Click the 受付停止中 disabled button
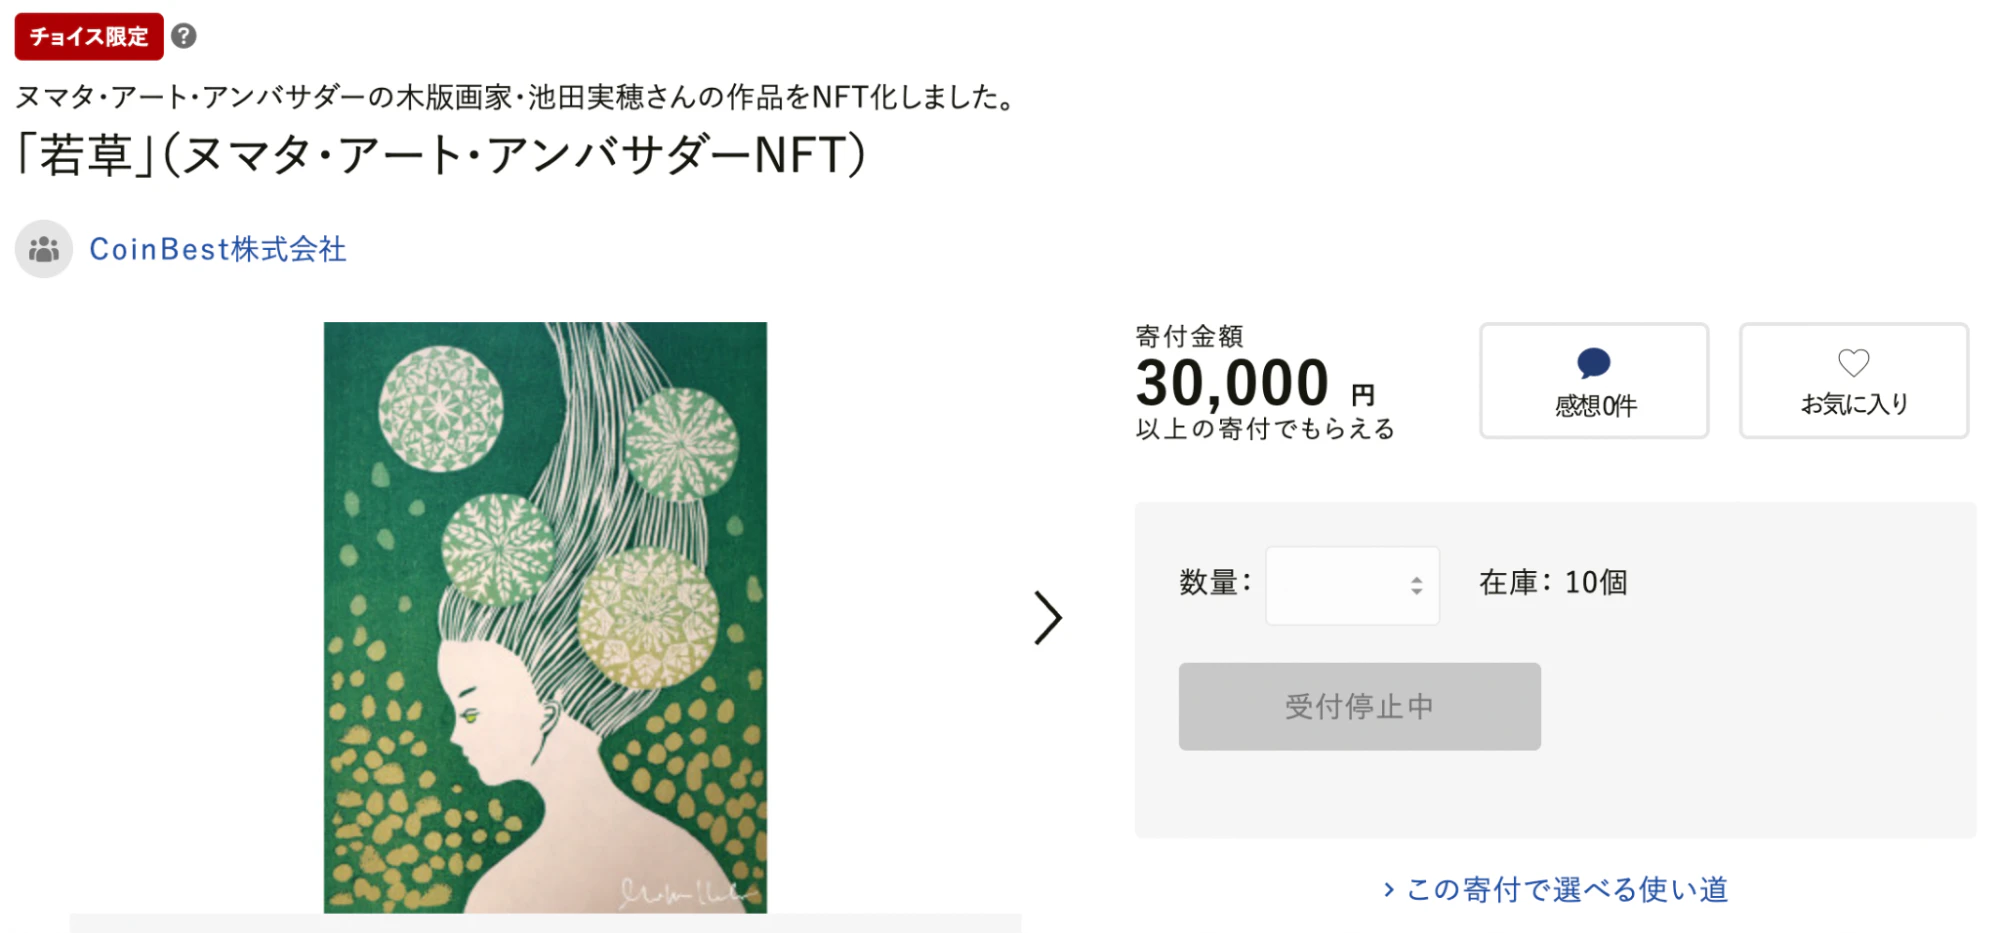Image resolution: width=1999 pixels, height=934 pixels. pyautogui.click(x=1359, y=706)
